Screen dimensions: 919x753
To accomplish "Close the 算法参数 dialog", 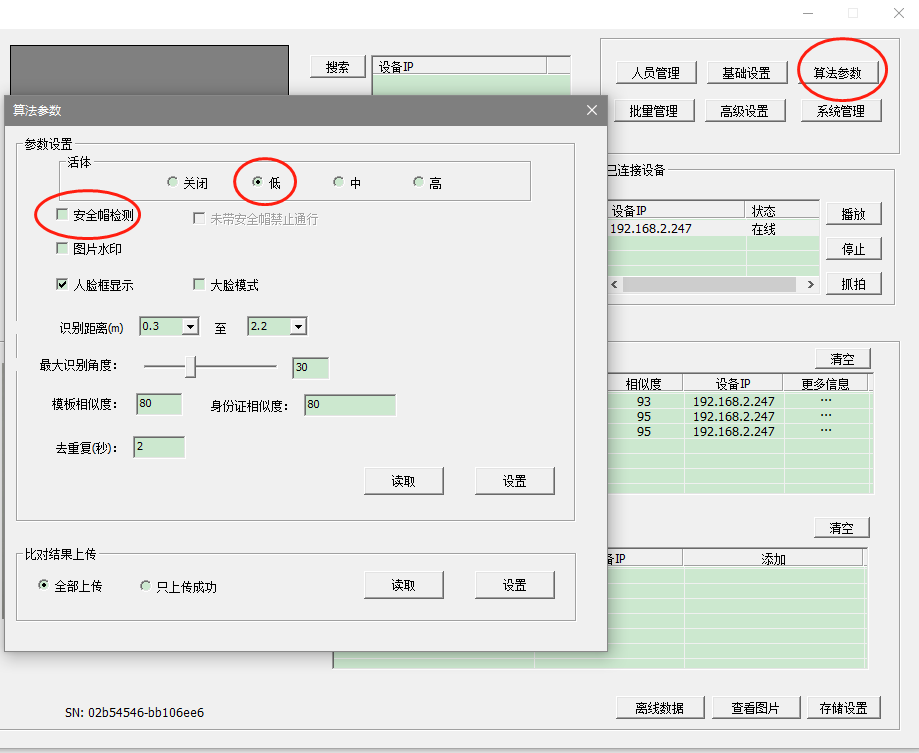I will [x=592, y=110].
